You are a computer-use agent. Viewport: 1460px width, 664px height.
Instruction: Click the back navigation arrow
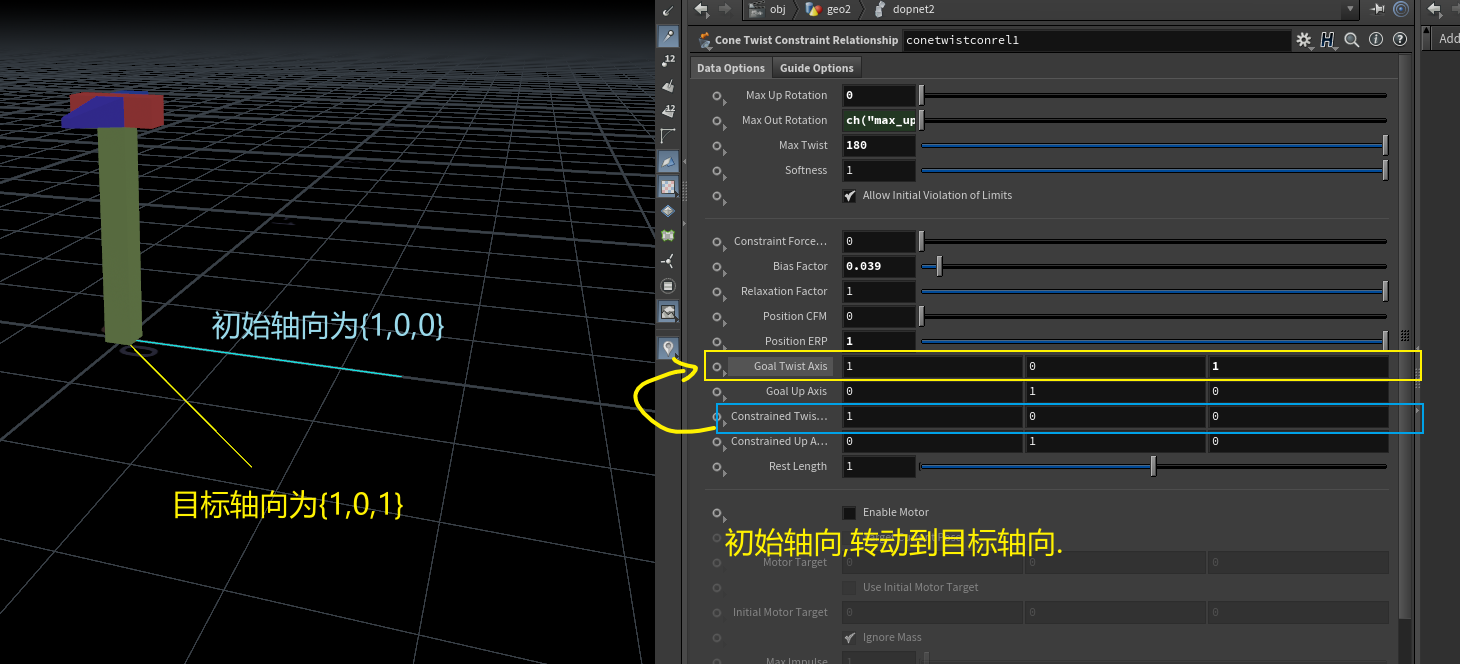tap(700, 9)
